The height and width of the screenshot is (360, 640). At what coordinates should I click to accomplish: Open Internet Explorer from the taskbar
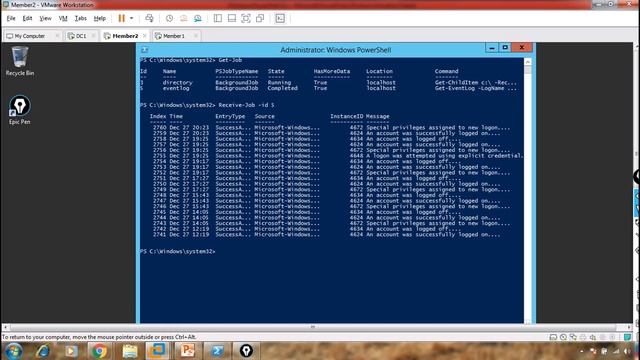43,351
